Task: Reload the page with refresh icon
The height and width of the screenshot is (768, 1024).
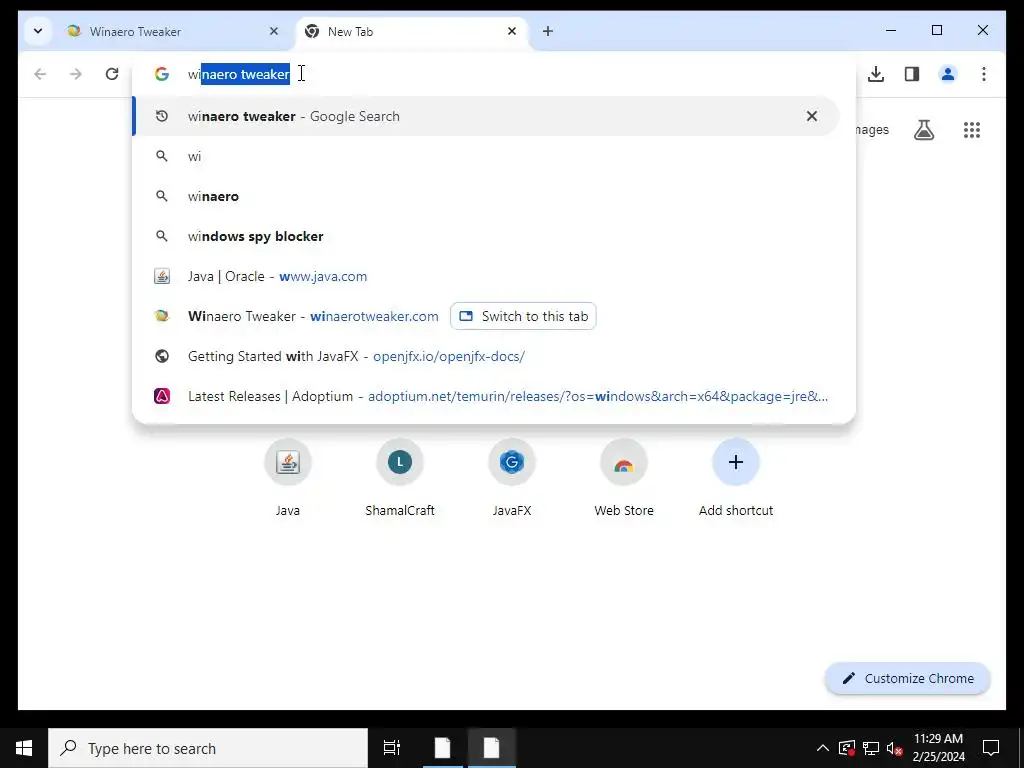Action: (112, 74)
